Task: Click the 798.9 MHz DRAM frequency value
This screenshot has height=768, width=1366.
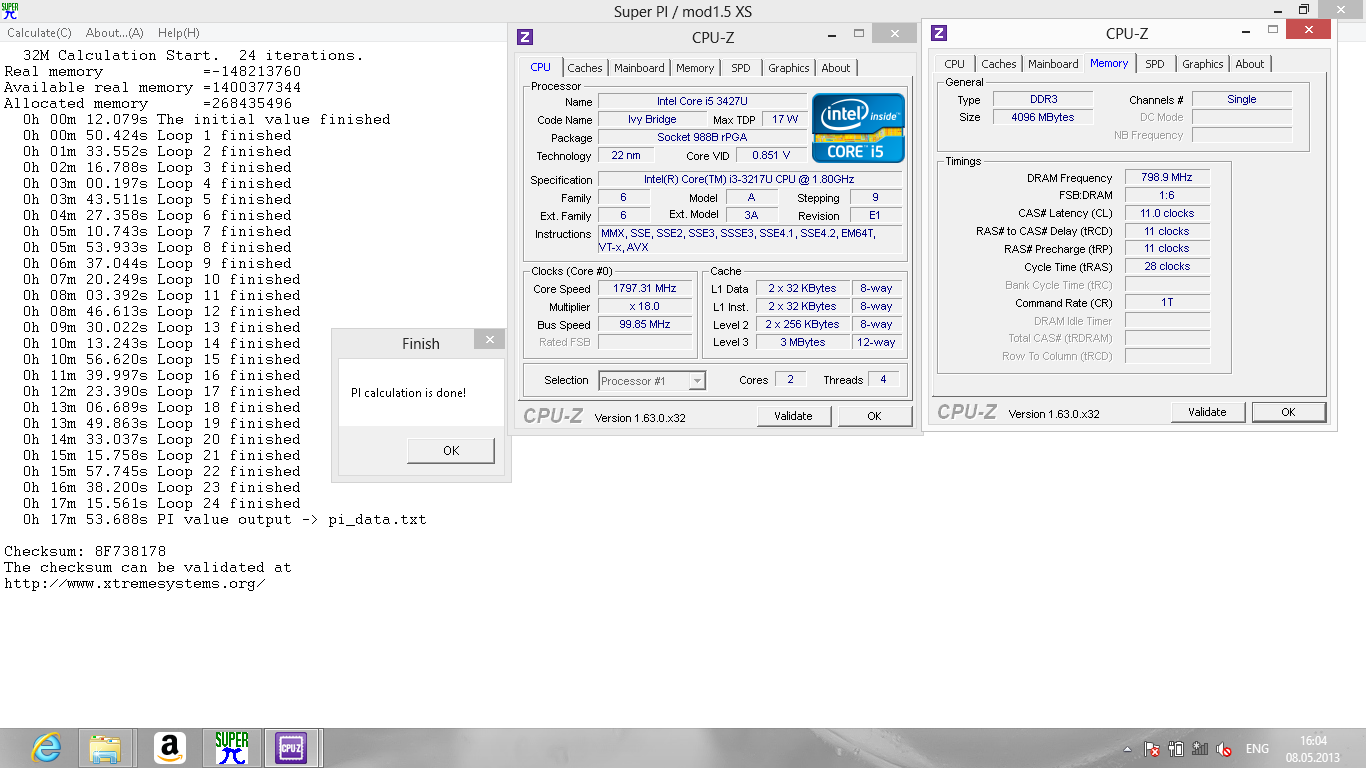Action: pyautogui.click(x=1167, y=178)
